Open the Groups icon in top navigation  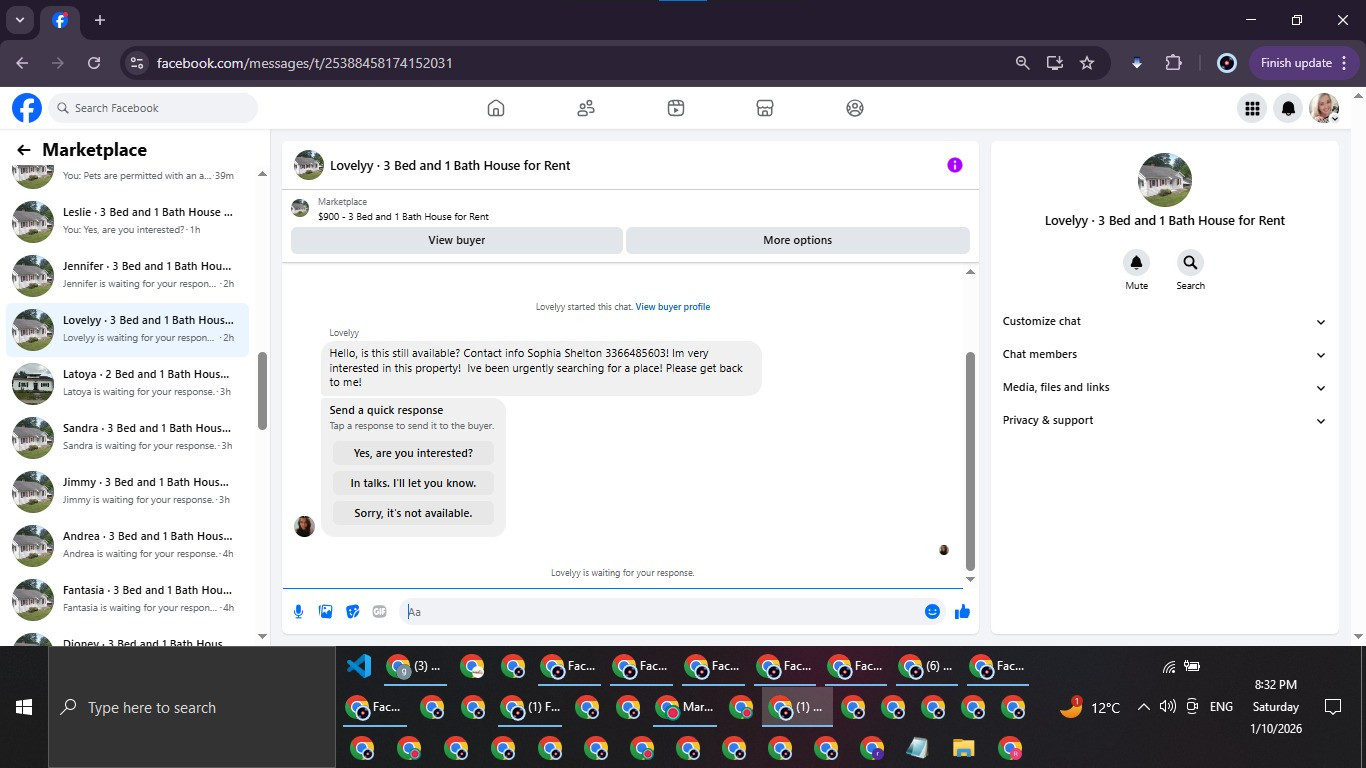[x=855, y=108]
